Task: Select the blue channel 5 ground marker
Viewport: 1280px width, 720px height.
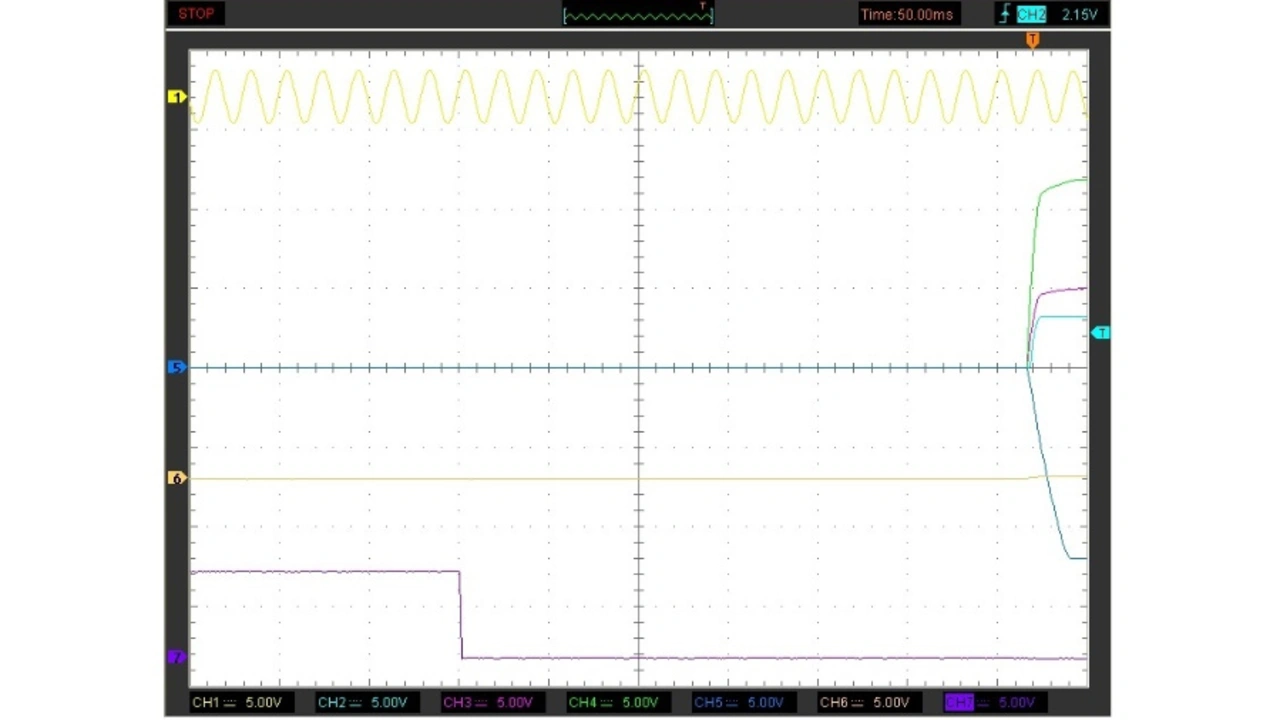Action: pyautogui.click(x=177, y=368)
